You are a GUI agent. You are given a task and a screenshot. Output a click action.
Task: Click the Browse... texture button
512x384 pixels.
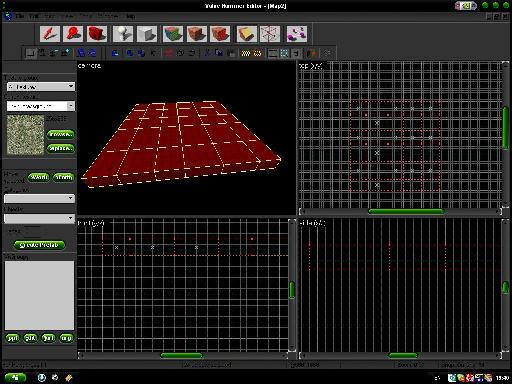60,134
